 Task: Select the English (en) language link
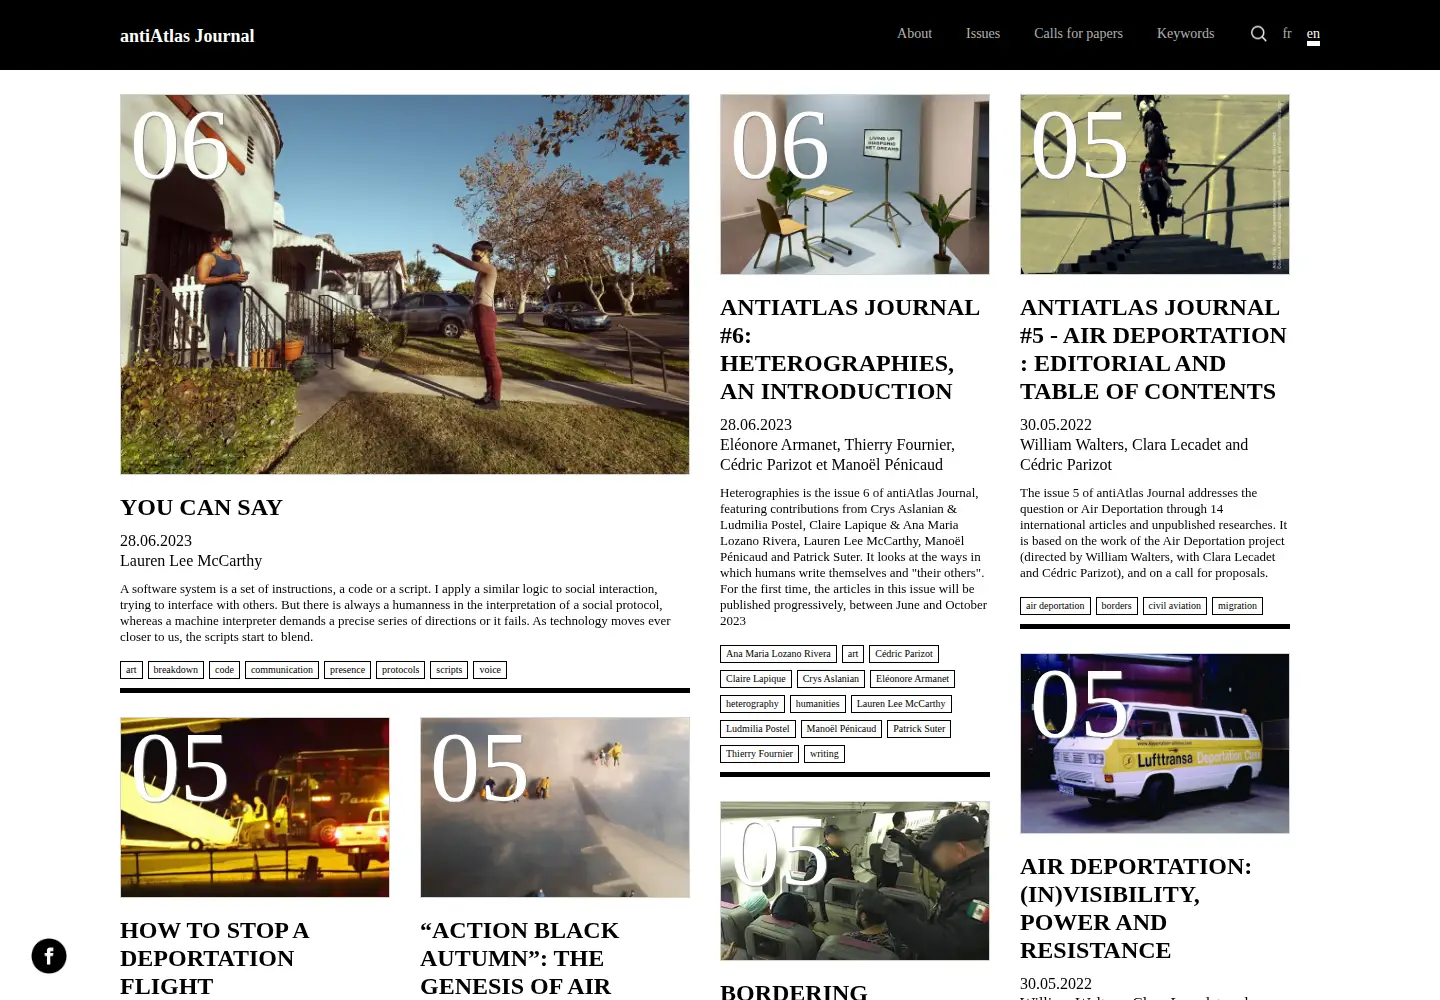click(1313, 34)
